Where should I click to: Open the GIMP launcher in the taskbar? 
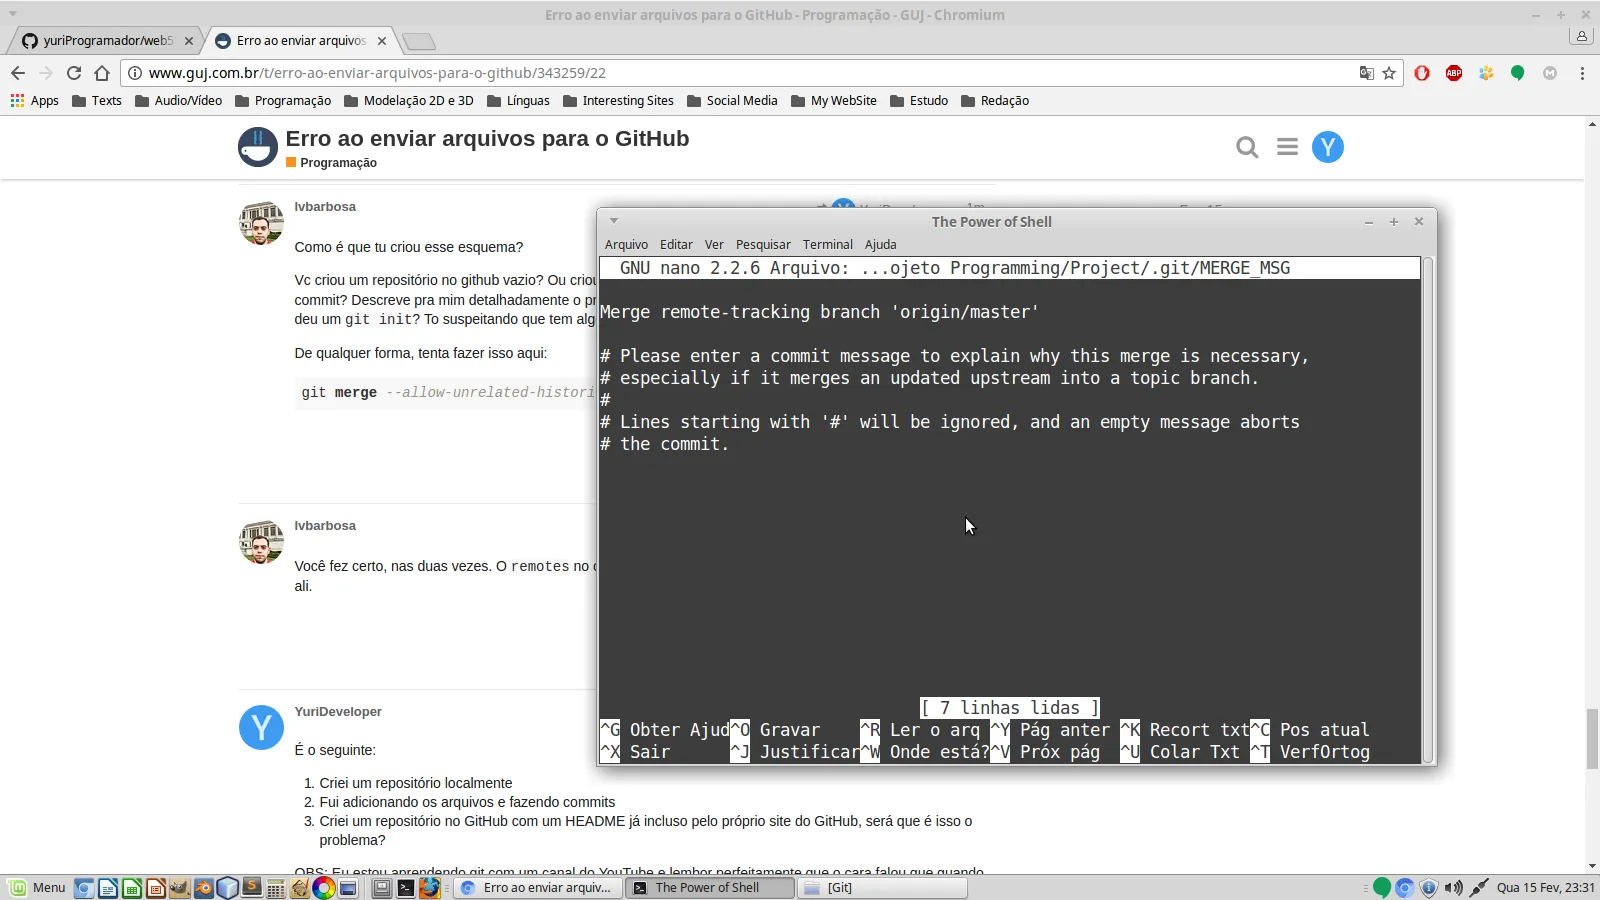pyautogui.click(x=180, y=888)
